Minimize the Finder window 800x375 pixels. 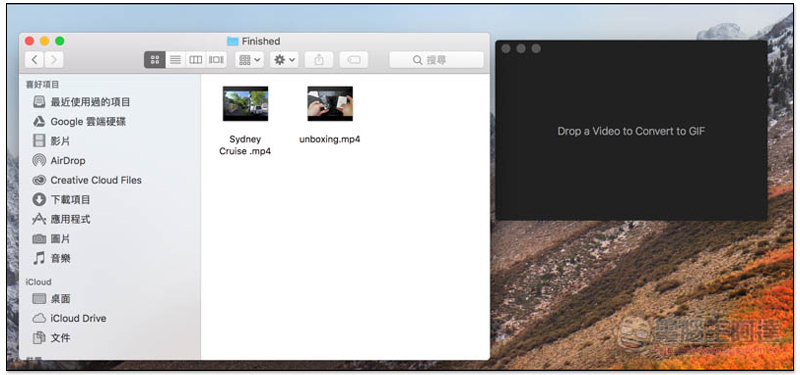pos(45,41)
